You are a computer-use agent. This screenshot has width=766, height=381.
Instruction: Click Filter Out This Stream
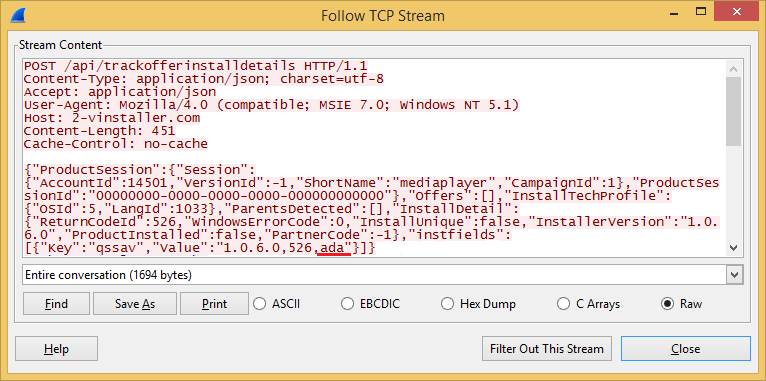pyautogui.click(x=547, y=349)
